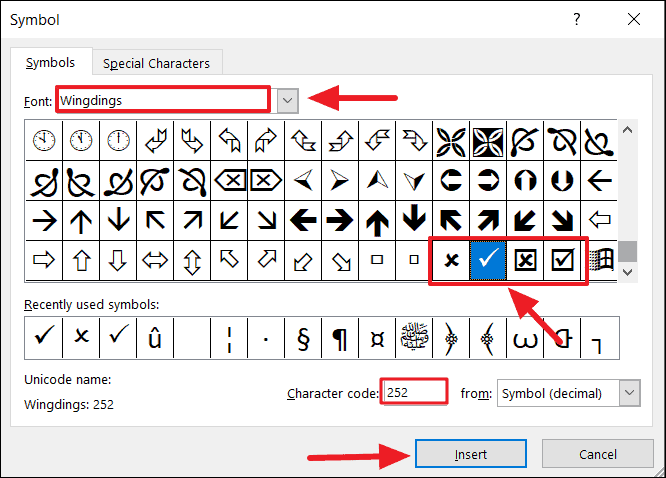Select the bold up arrow symbol
This screenshot has width=666, height=478.
click(x=377, y=221)
